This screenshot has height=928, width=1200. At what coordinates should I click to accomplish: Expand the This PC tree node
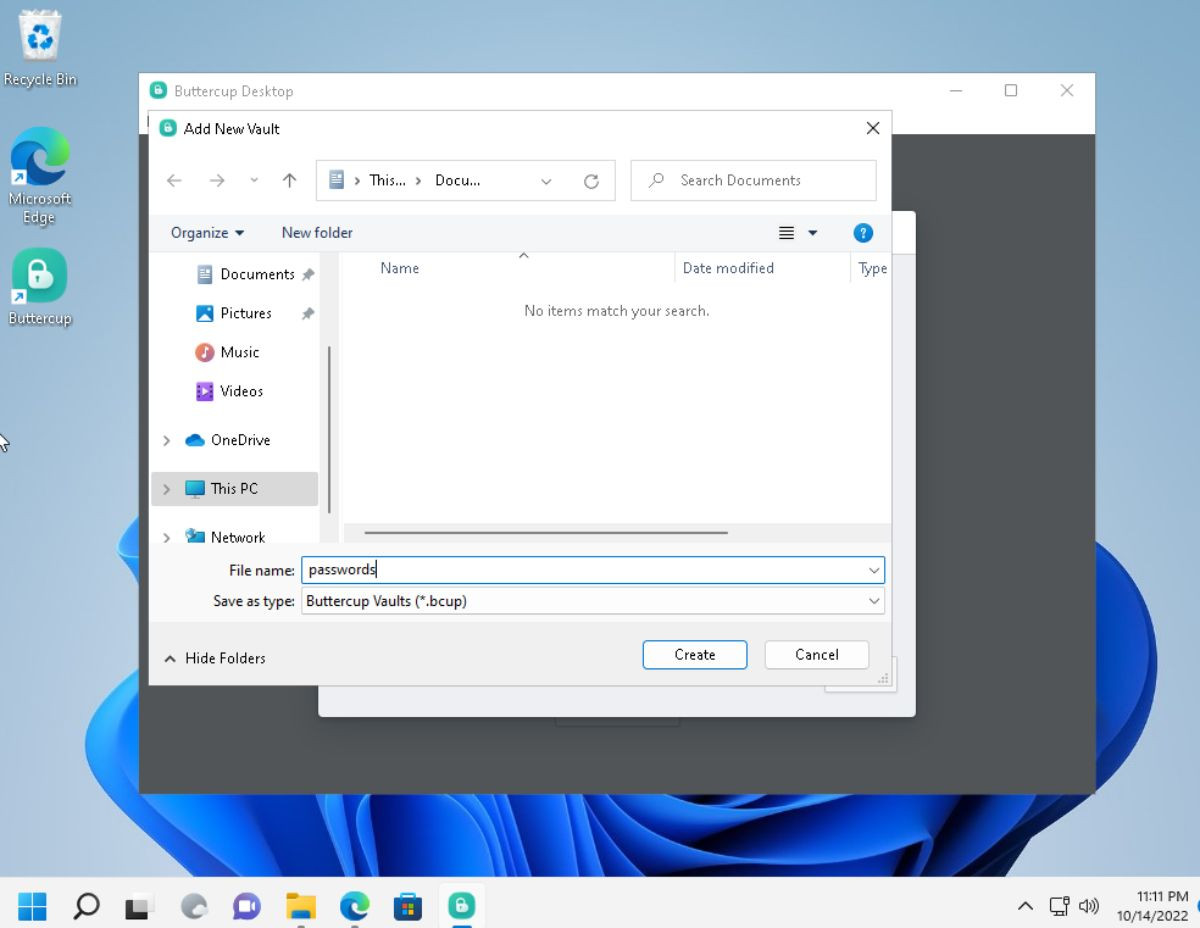point(167,489)
